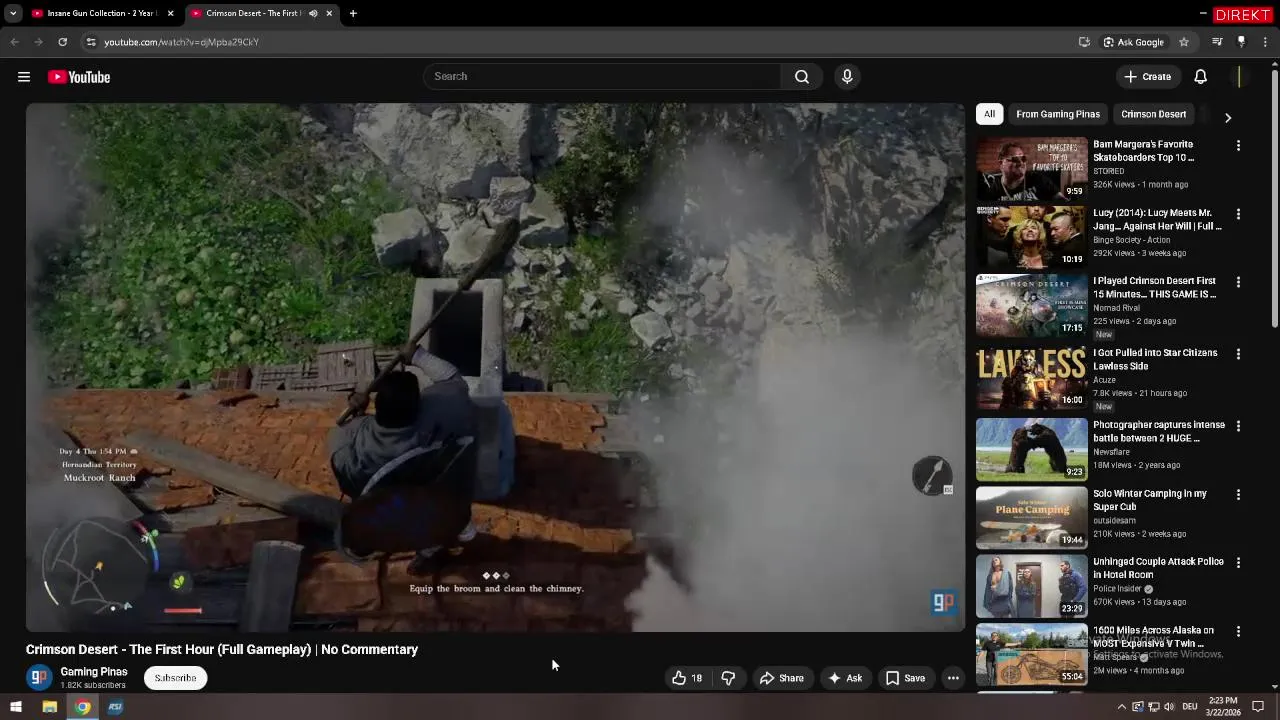Open options for Solo Winter Camping video
Image resolution: width=1280 pixels, height=720 pixels.
click(x=1238, y=494)
